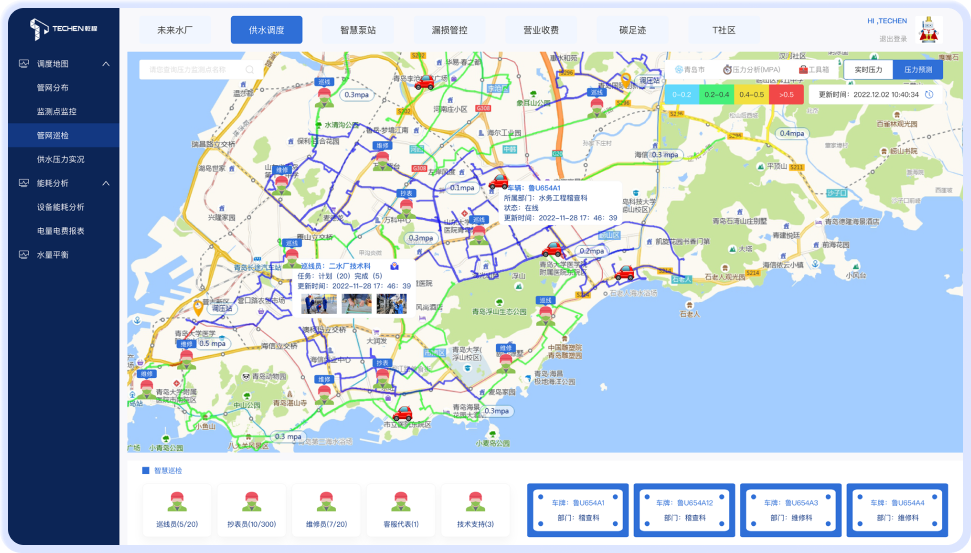Switch to 压力预测 mode
This screenshot has width=971, height=553.
pyautogui.click(x=917, y=70)
